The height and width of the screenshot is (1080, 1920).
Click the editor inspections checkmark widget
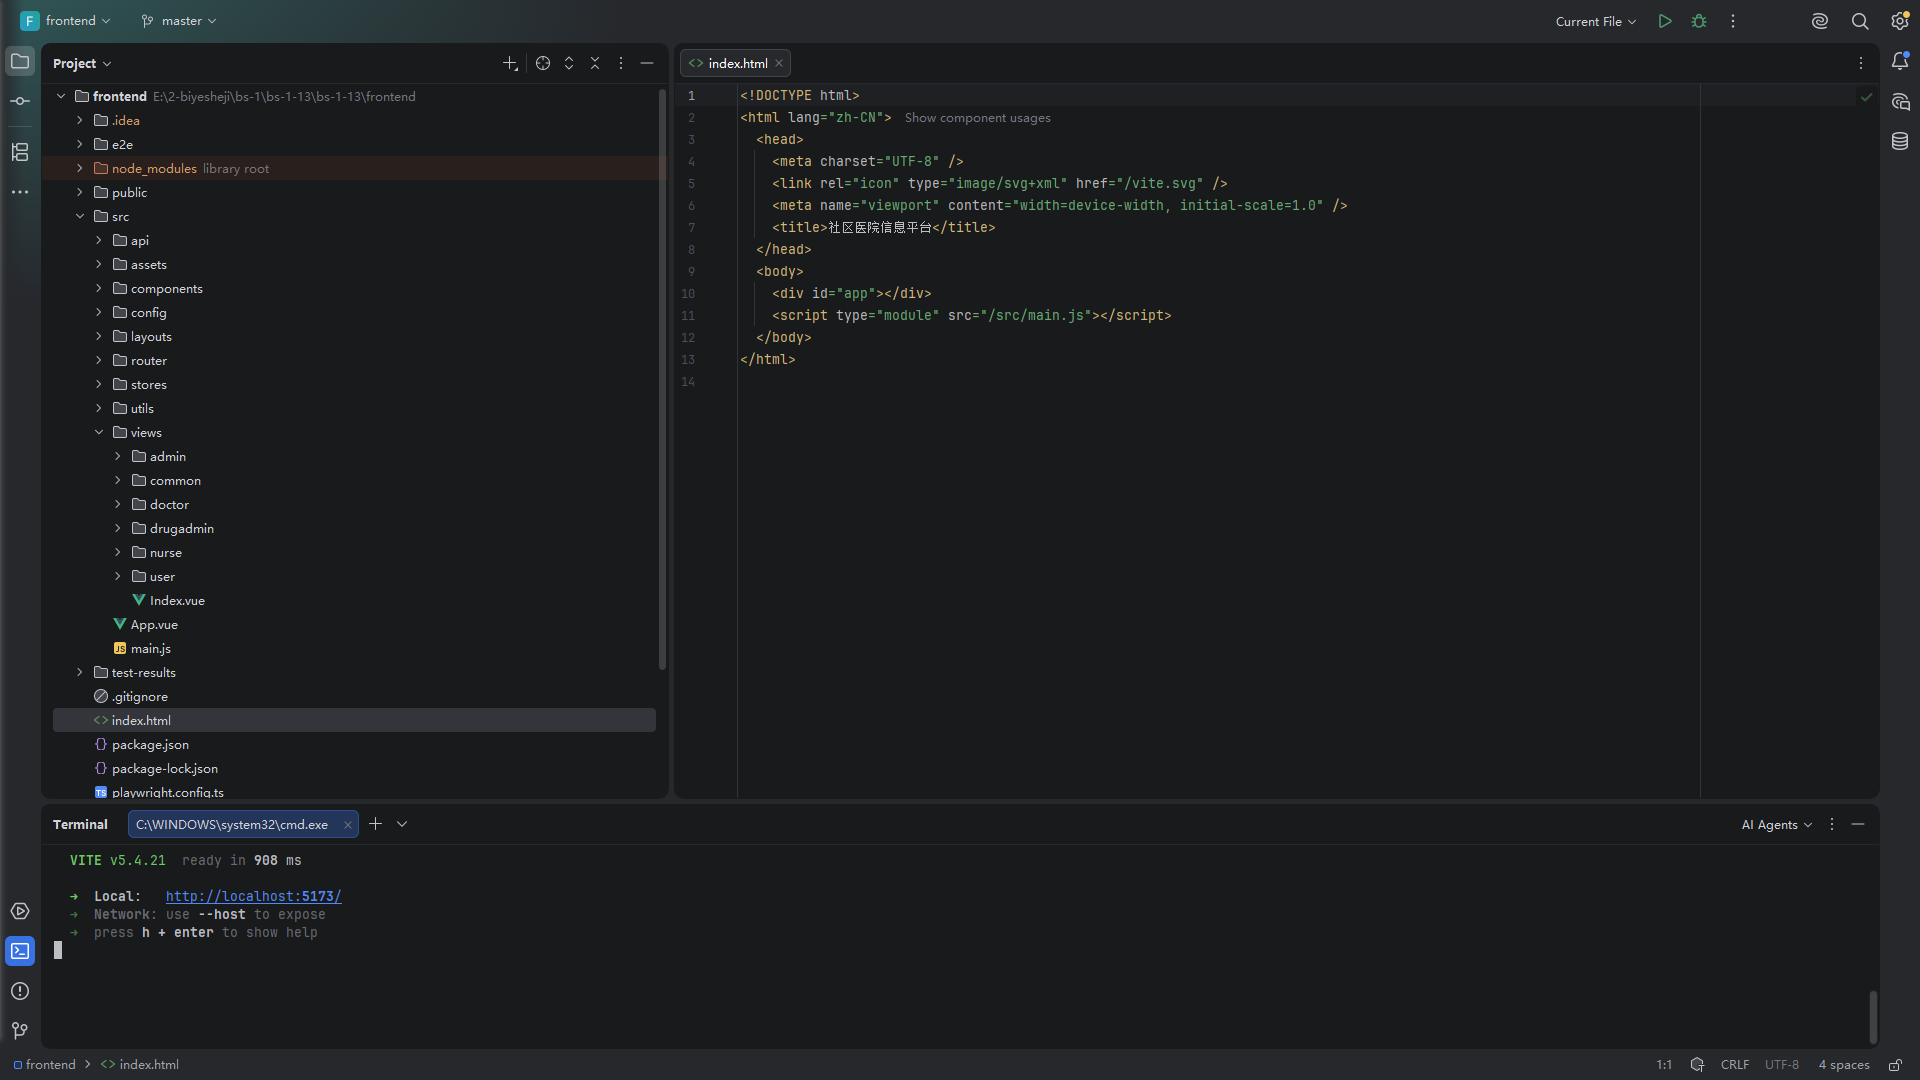1866,96
